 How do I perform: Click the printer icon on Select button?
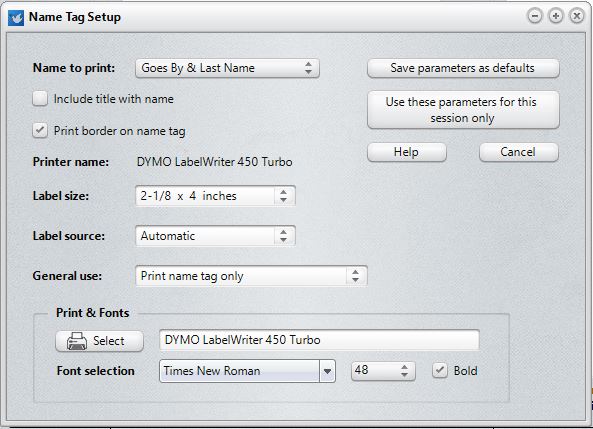[77, 341]
